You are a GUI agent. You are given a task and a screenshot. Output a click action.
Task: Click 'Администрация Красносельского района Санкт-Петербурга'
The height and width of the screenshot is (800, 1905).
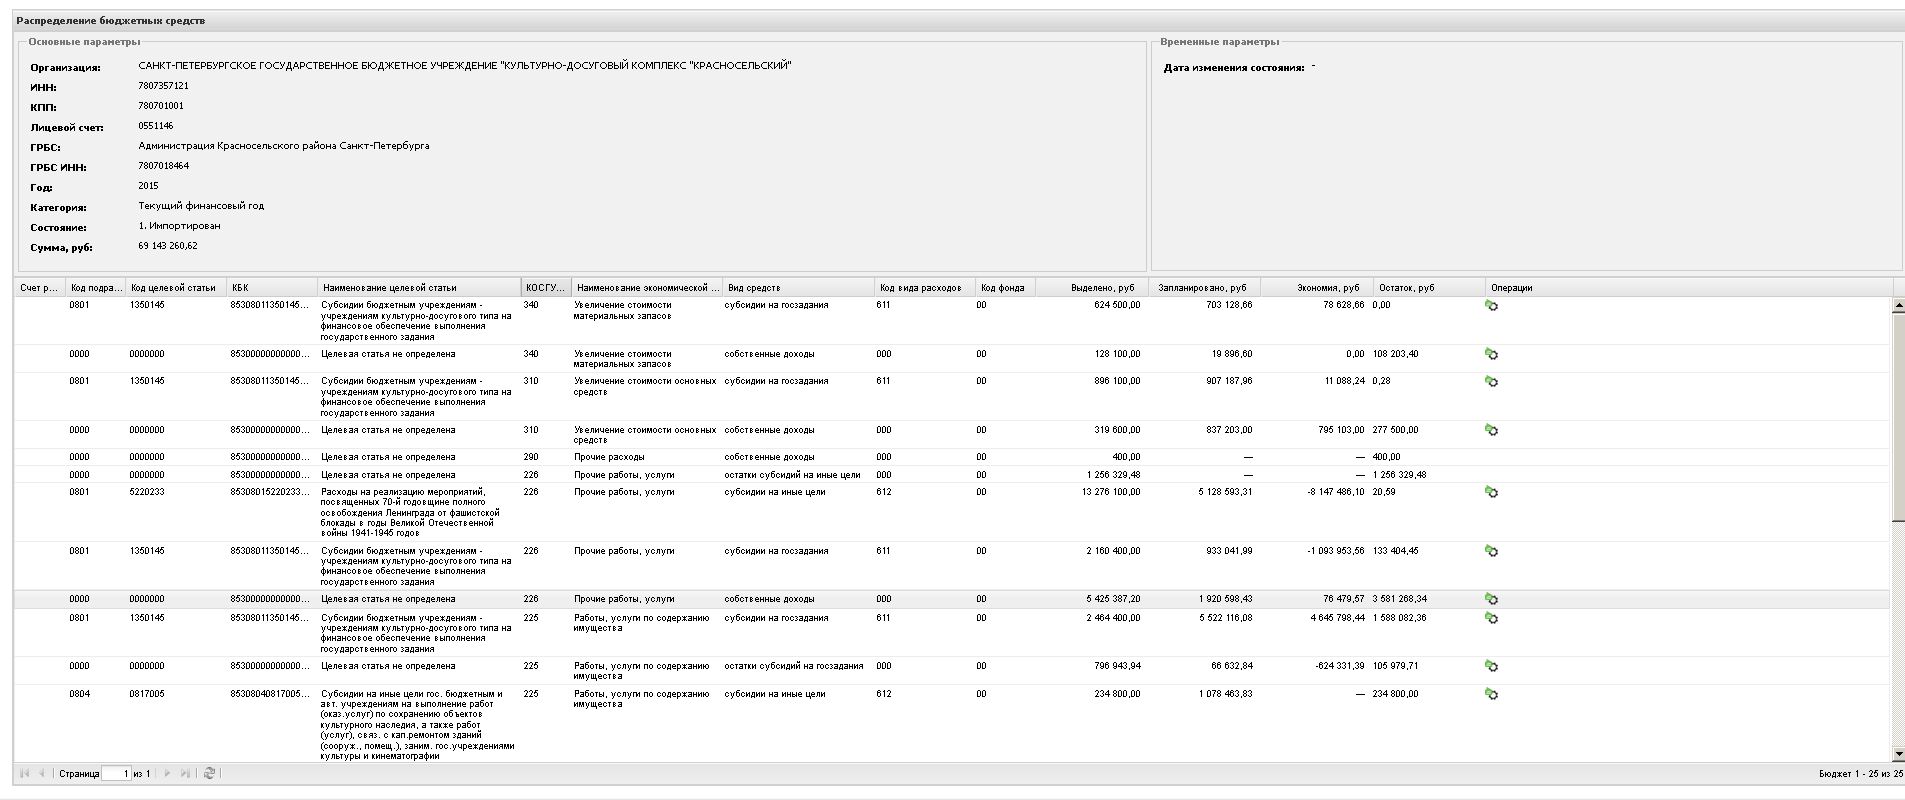point(284,146)
